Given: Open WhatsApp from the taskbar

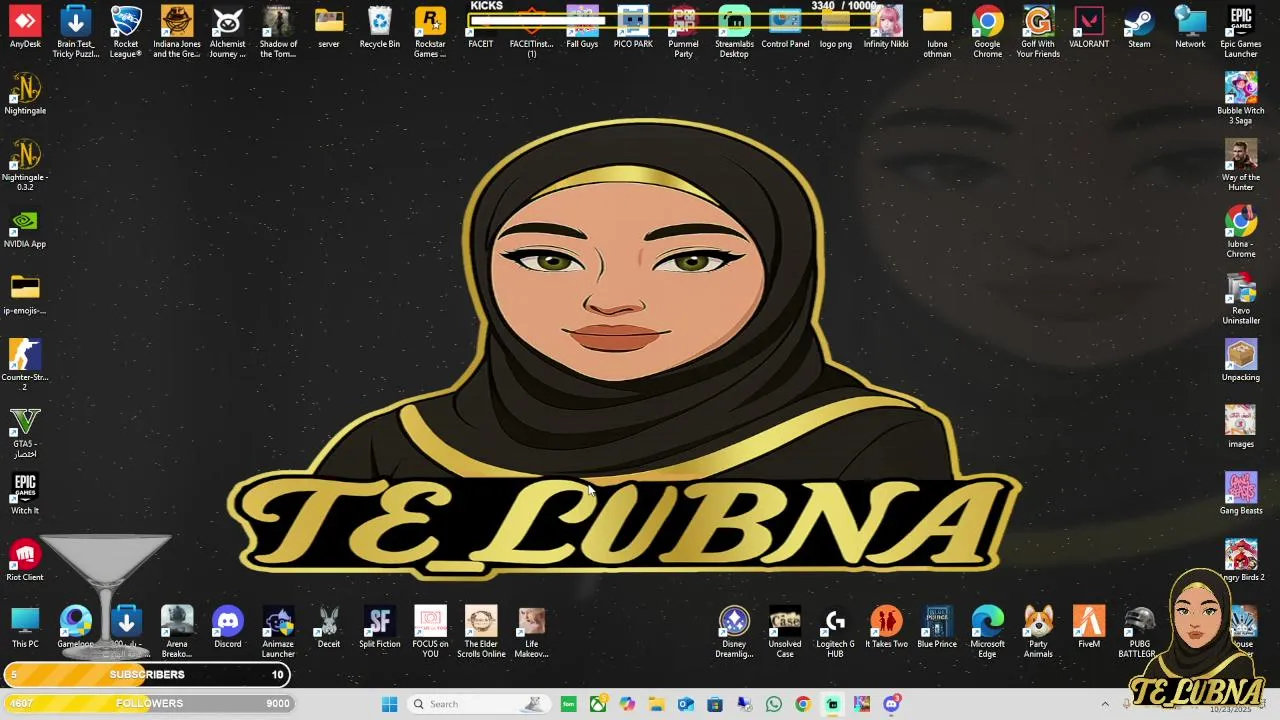Looking at the screenshot, I should click(x=773, y=704).
